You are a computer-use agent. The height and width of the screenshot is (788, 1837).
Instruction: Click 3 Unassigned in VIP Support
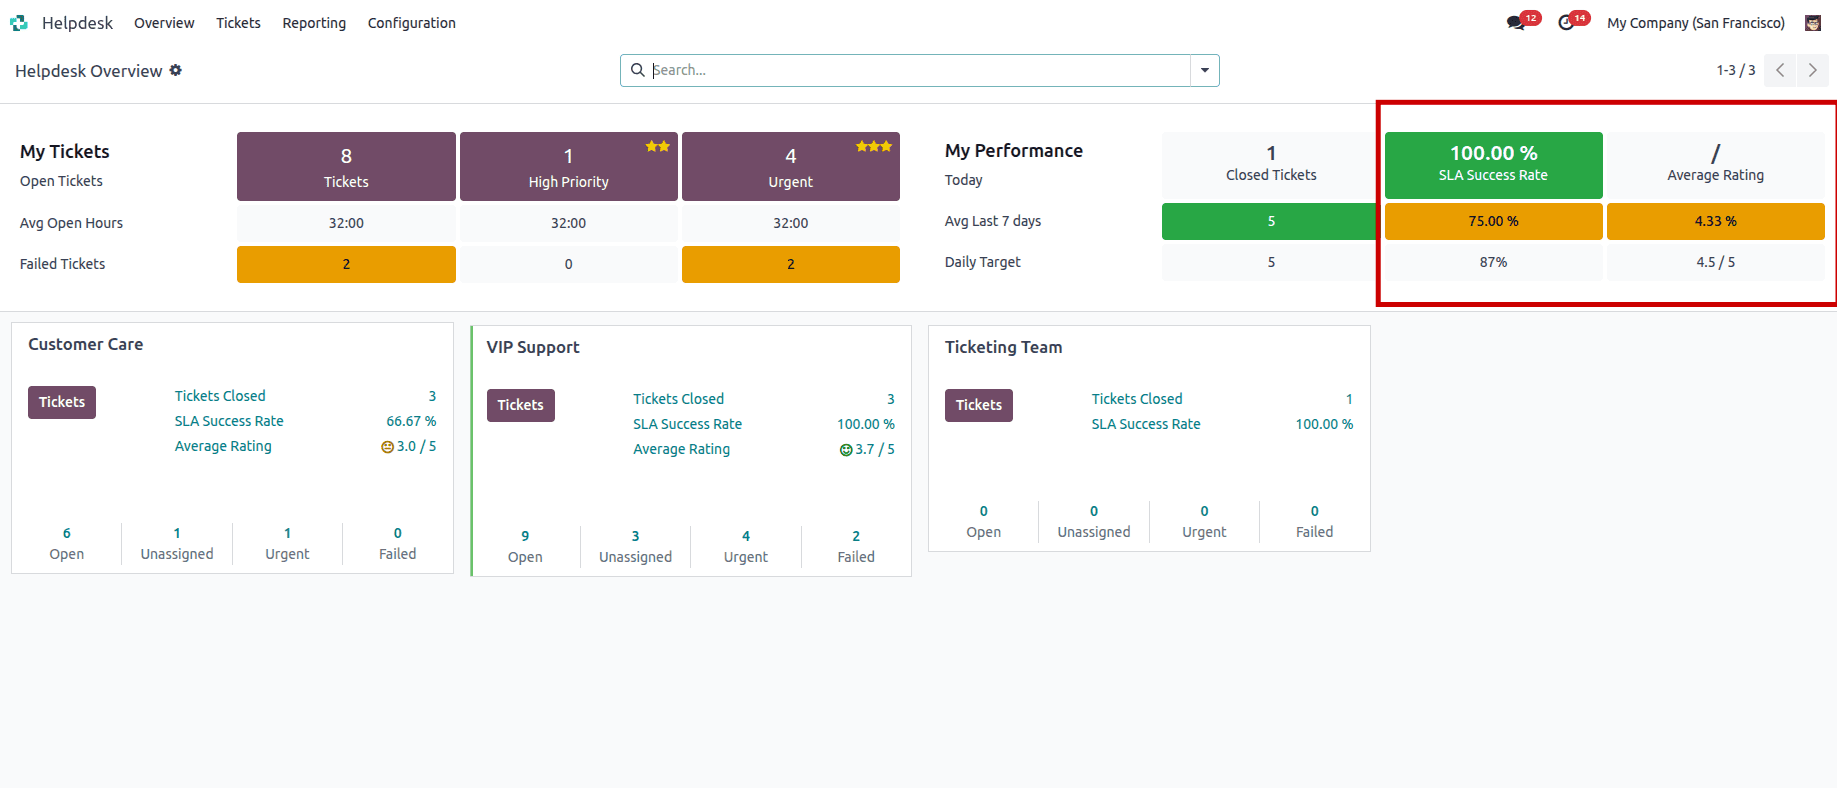click(635, 547)
